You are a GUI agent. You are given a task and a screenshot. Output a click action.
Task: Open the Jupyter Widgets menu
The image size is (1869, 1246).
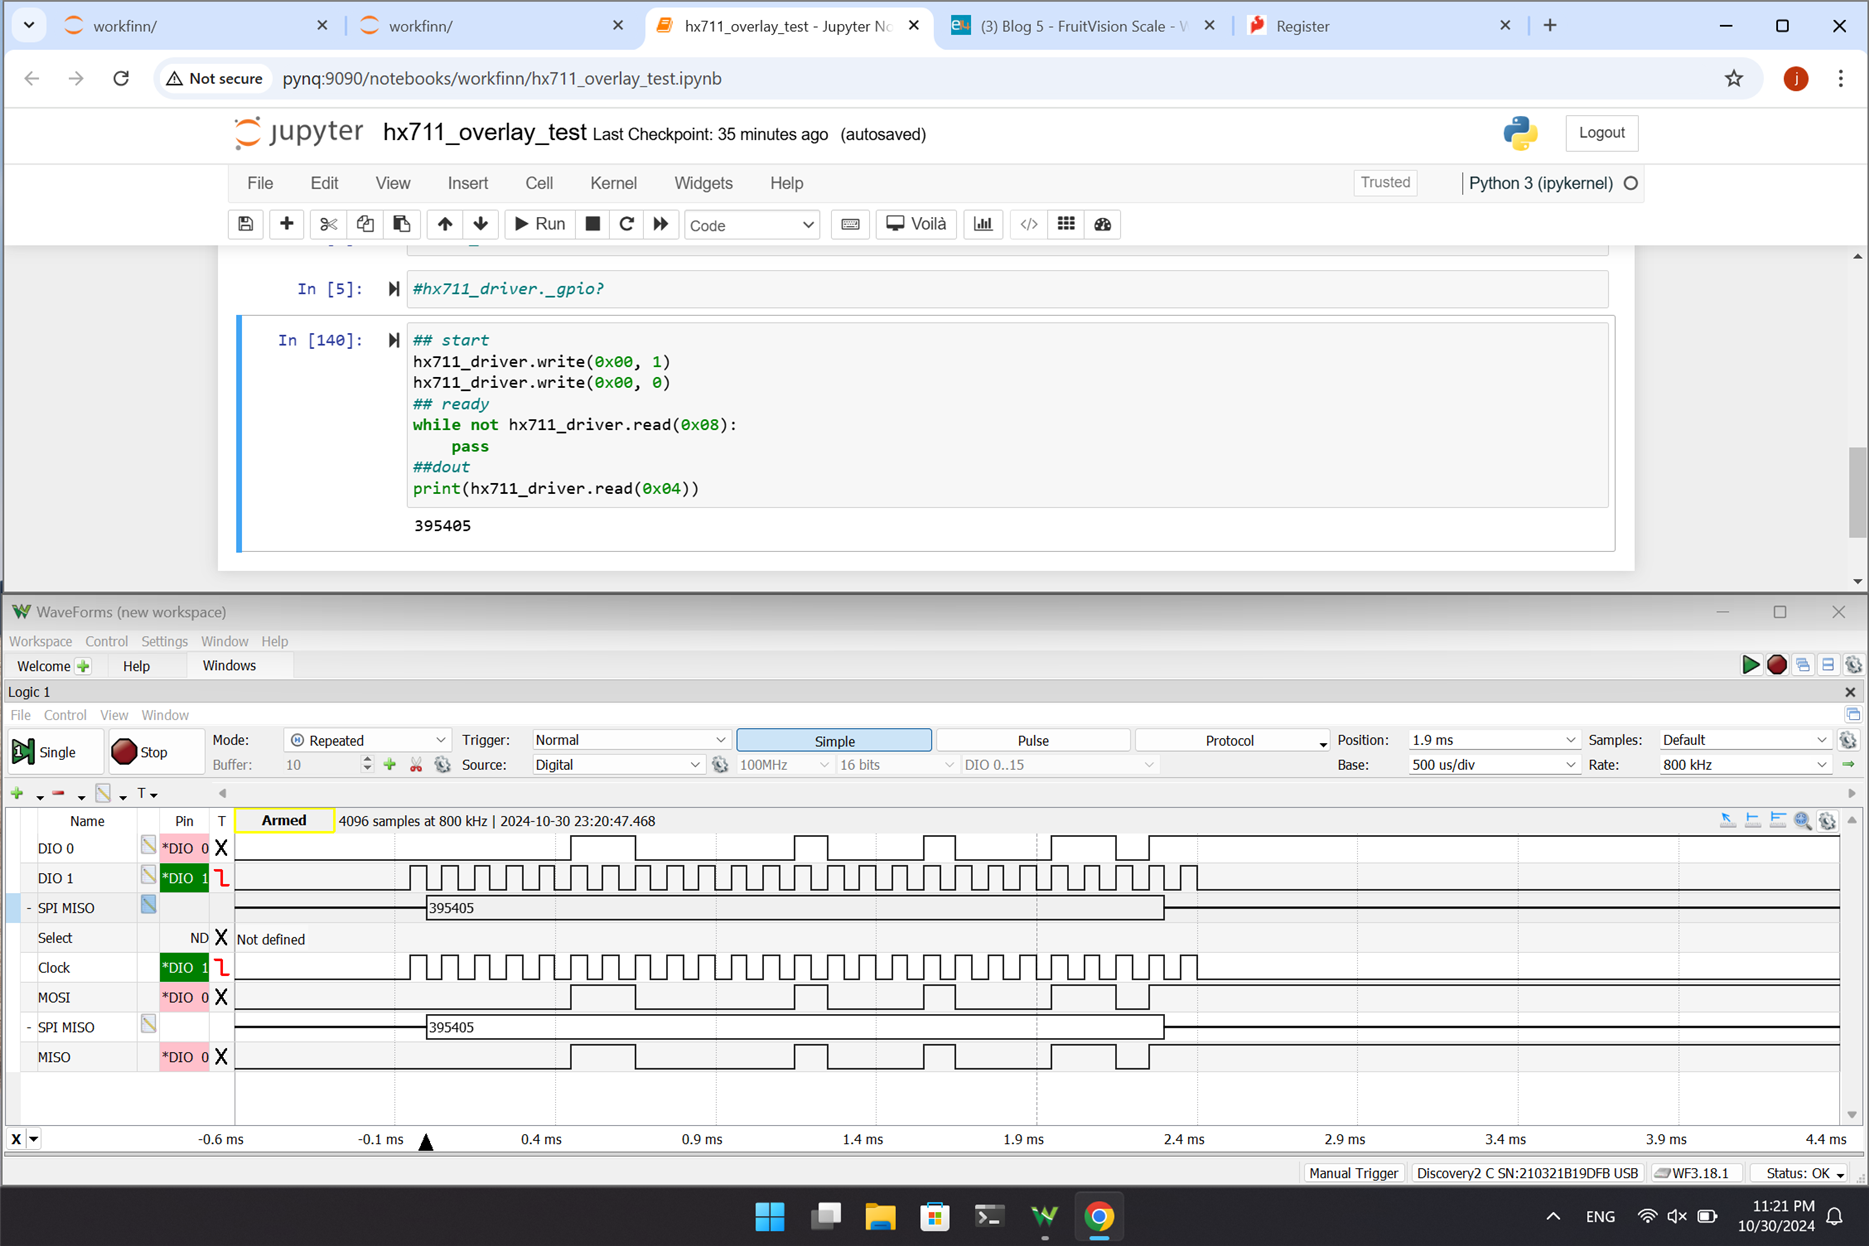(x=703, y=183)
